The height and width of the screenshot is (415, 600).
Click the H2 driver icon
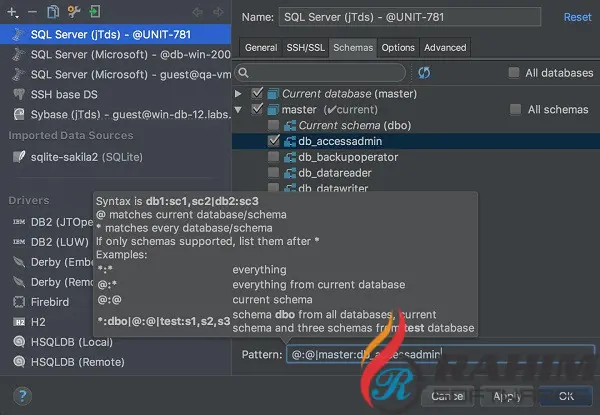click(19, 322)
